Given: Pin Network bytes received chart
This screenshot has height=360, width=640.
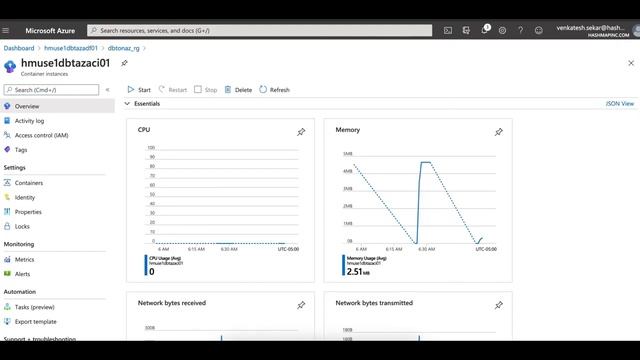Looking at the screenshot, I should coord(301,305).
